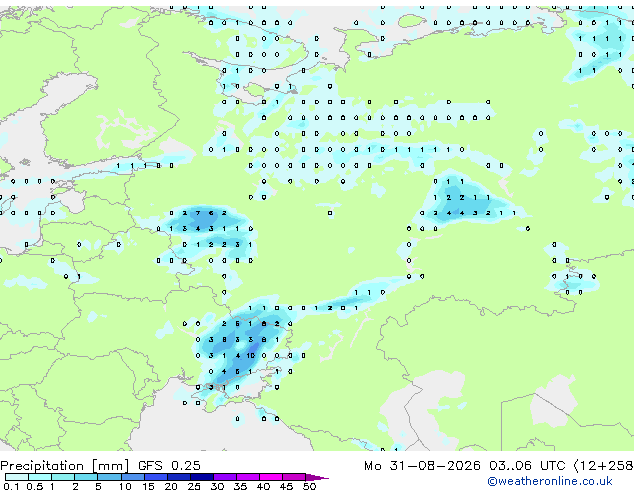Viewport: 634px width, 490px height.
Task: Click the '35' legend scale label
Action: [240, 486]
